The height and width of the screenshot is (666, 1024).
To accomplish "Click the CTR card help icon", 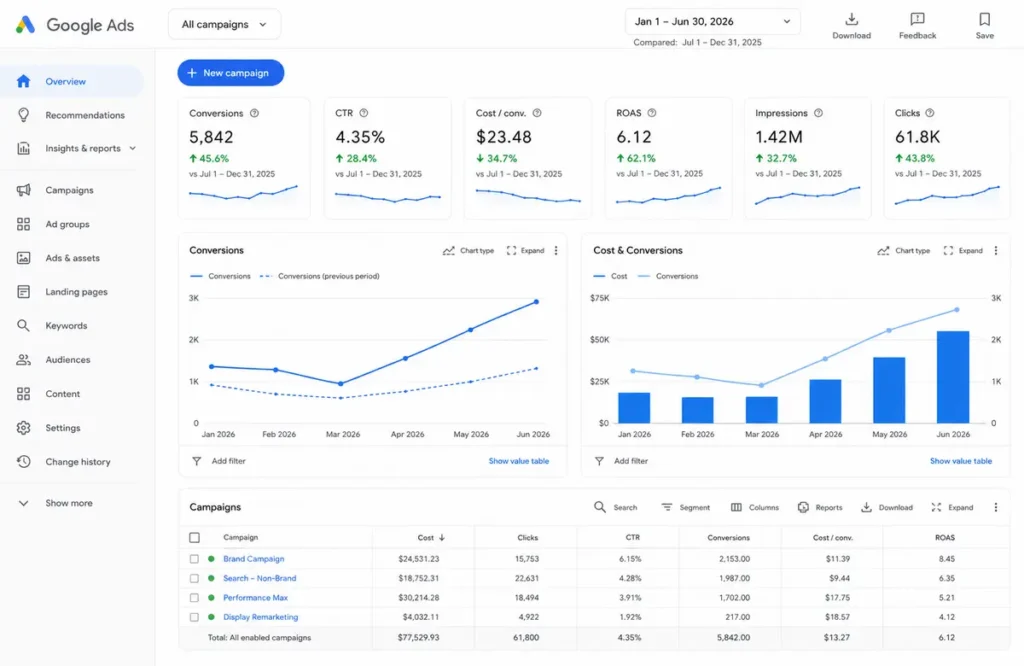I will click(x=364, y=113).
